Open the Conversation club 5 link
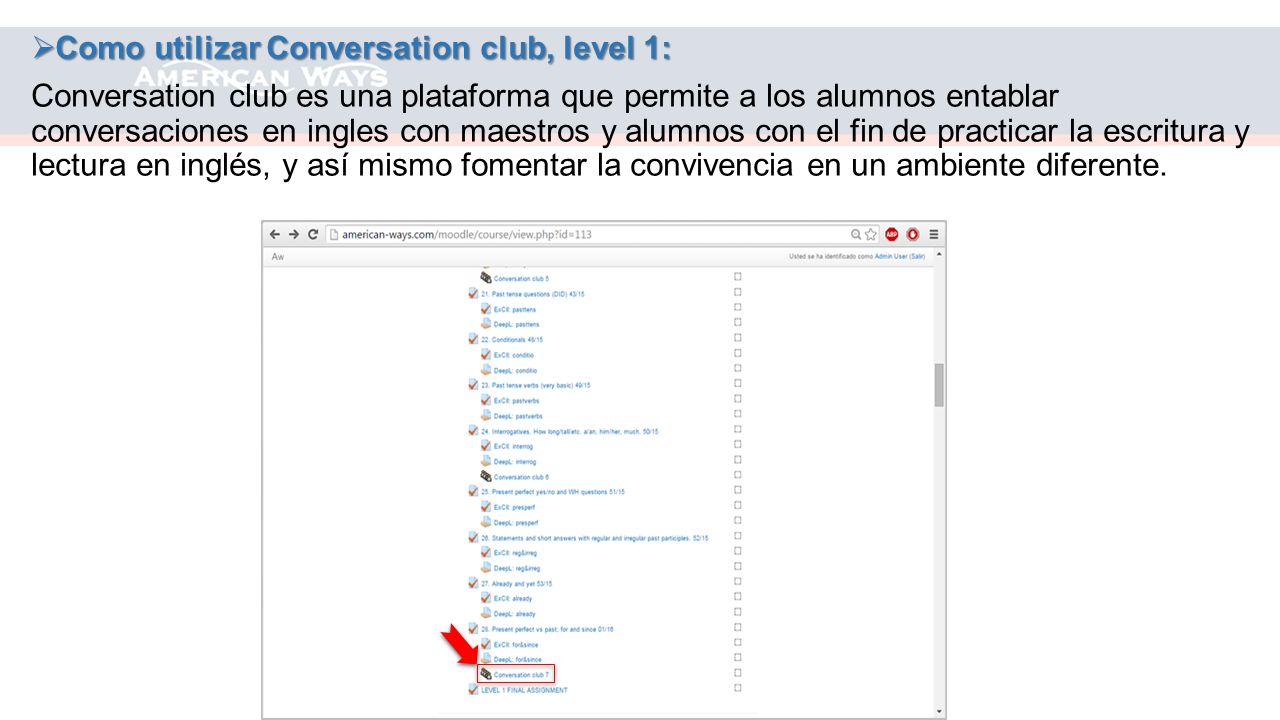The width and height of the screenshot is (1280, 720). click(521, 278)
